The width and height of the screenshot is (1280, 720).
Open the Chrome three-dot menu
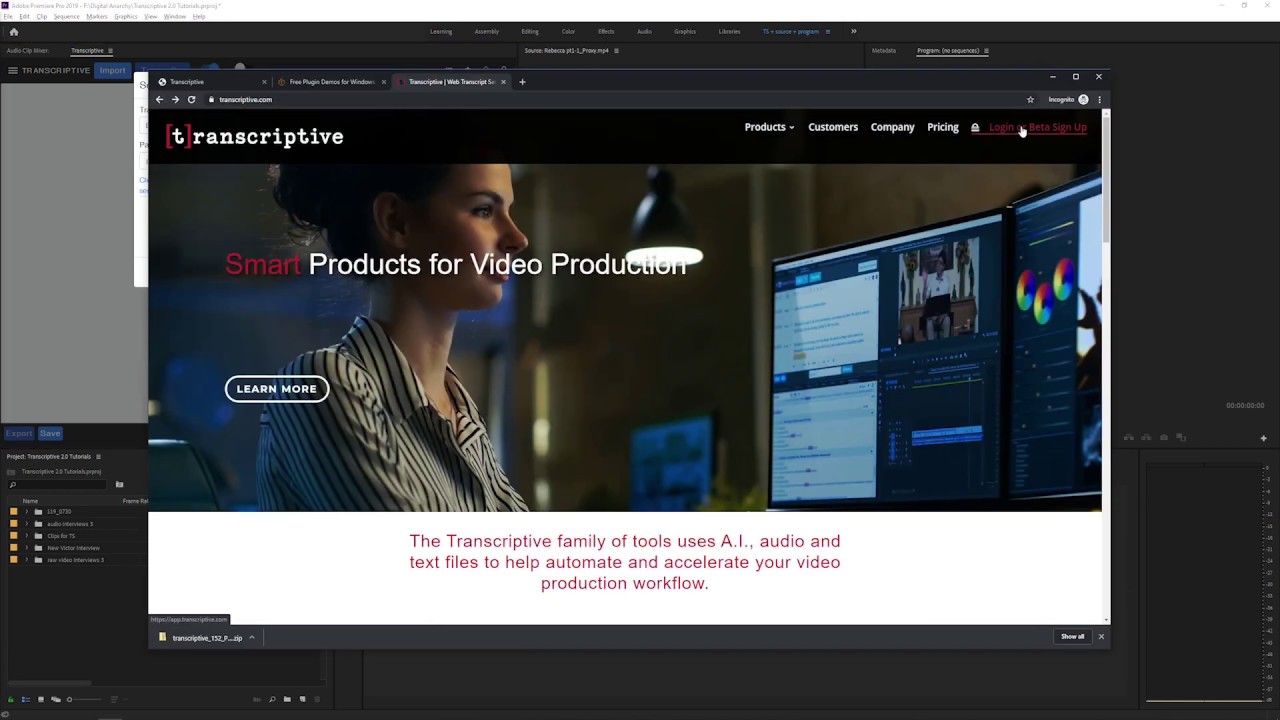coord(1099,99)
